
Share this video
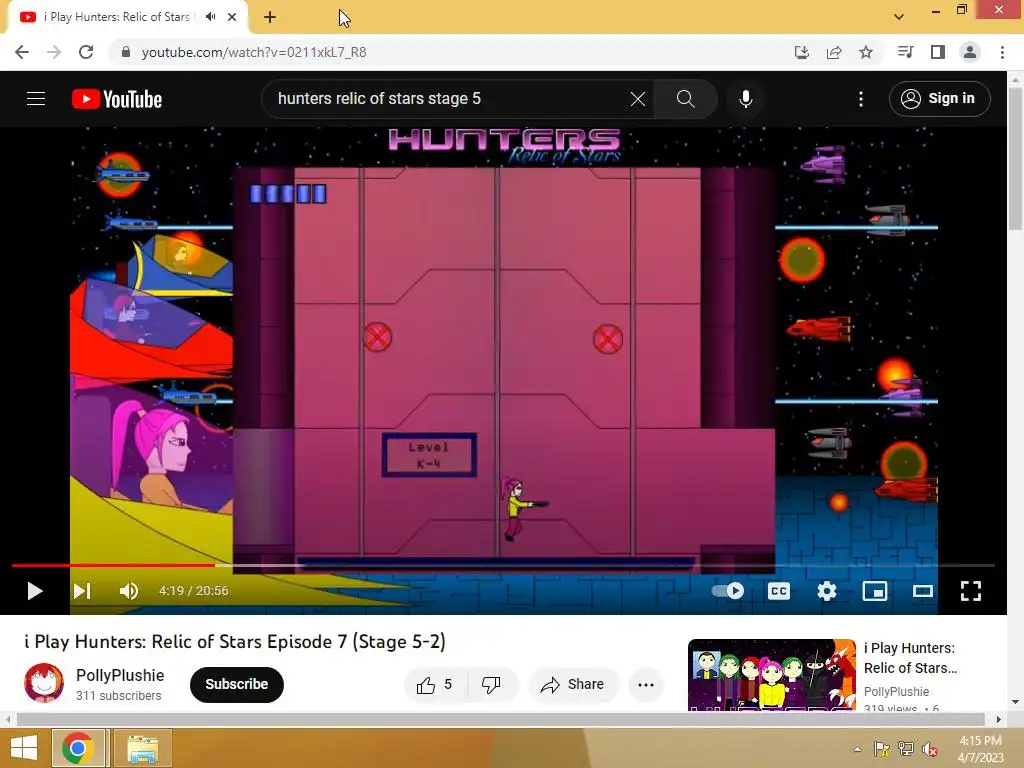(x=573, y=684)
